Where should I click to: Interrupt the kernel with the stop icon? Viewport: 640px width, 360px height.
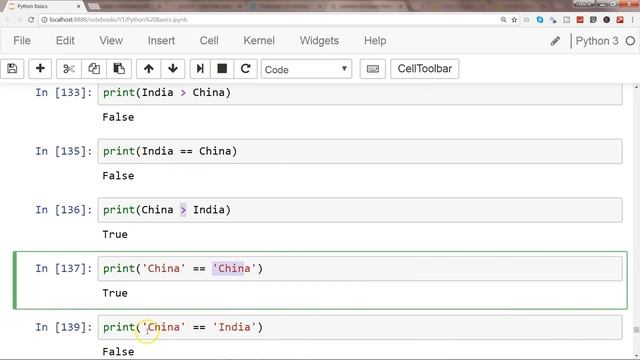pos(222,69)
